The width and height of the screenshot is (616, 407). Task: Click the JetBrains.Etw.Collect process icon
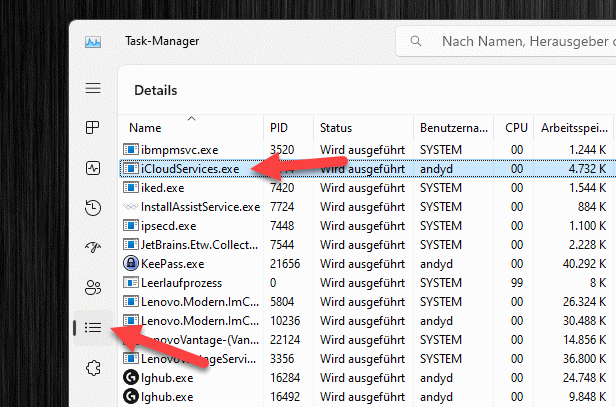(130, 244)
